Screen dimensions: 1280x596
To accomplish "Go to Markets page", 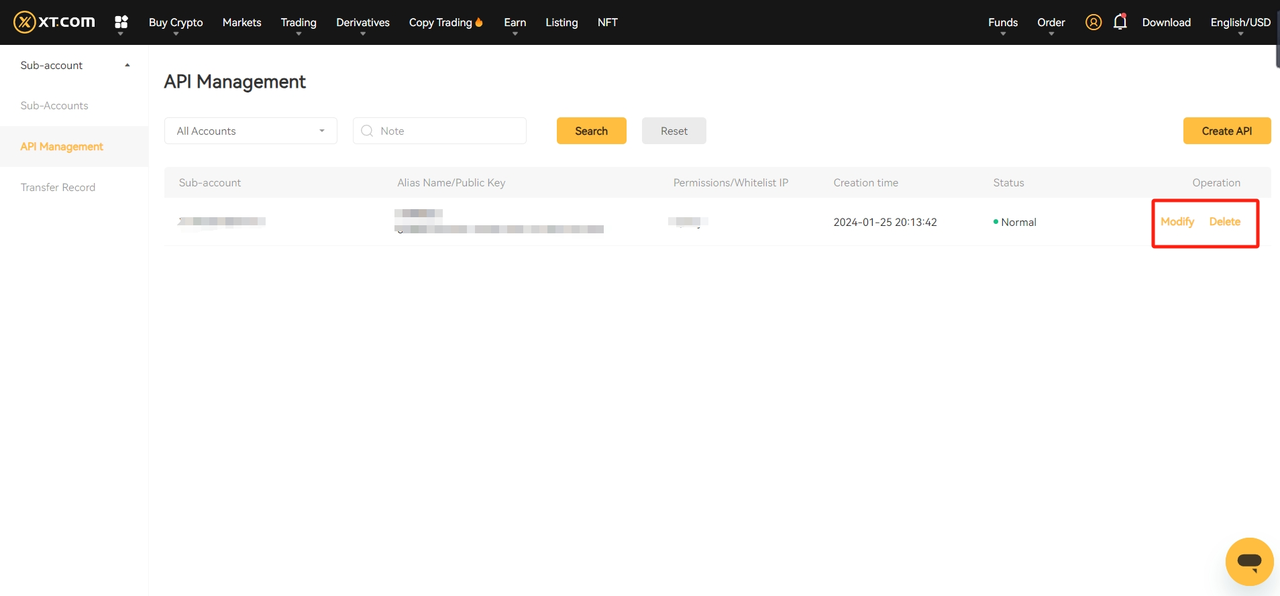I will point(241,22).
